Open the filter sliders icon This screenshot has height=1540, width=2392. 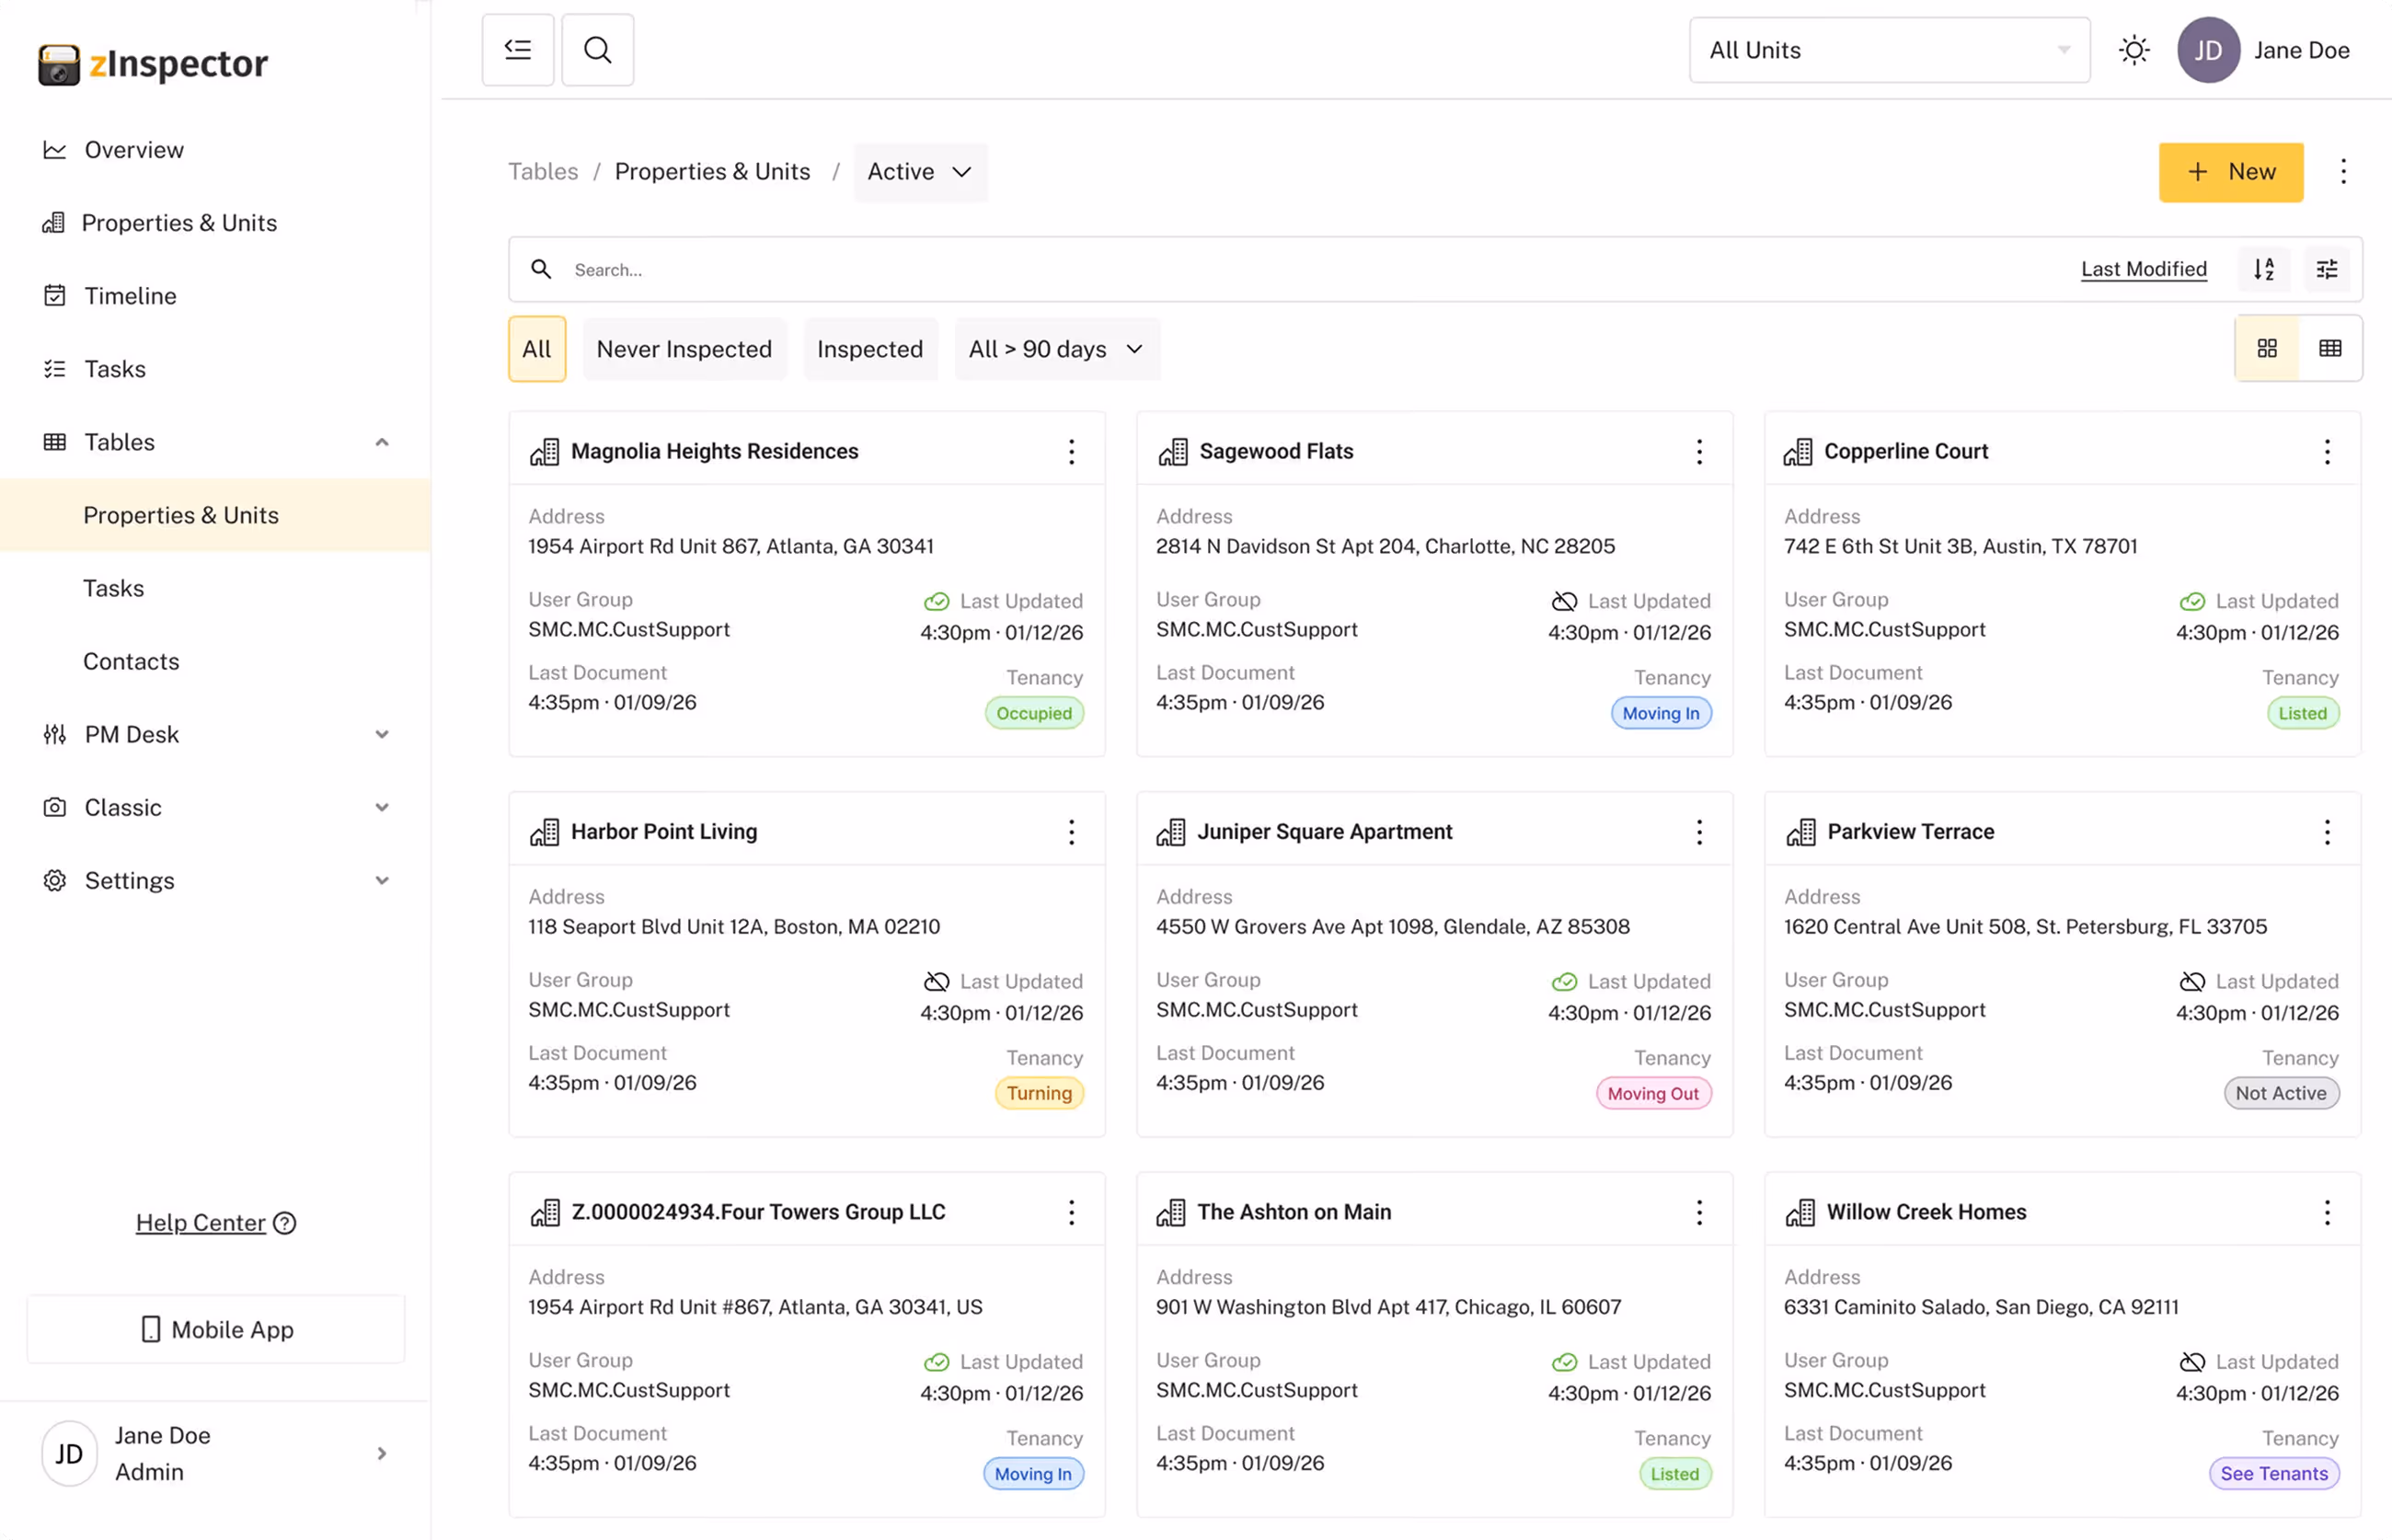[x=2327, y=269]
